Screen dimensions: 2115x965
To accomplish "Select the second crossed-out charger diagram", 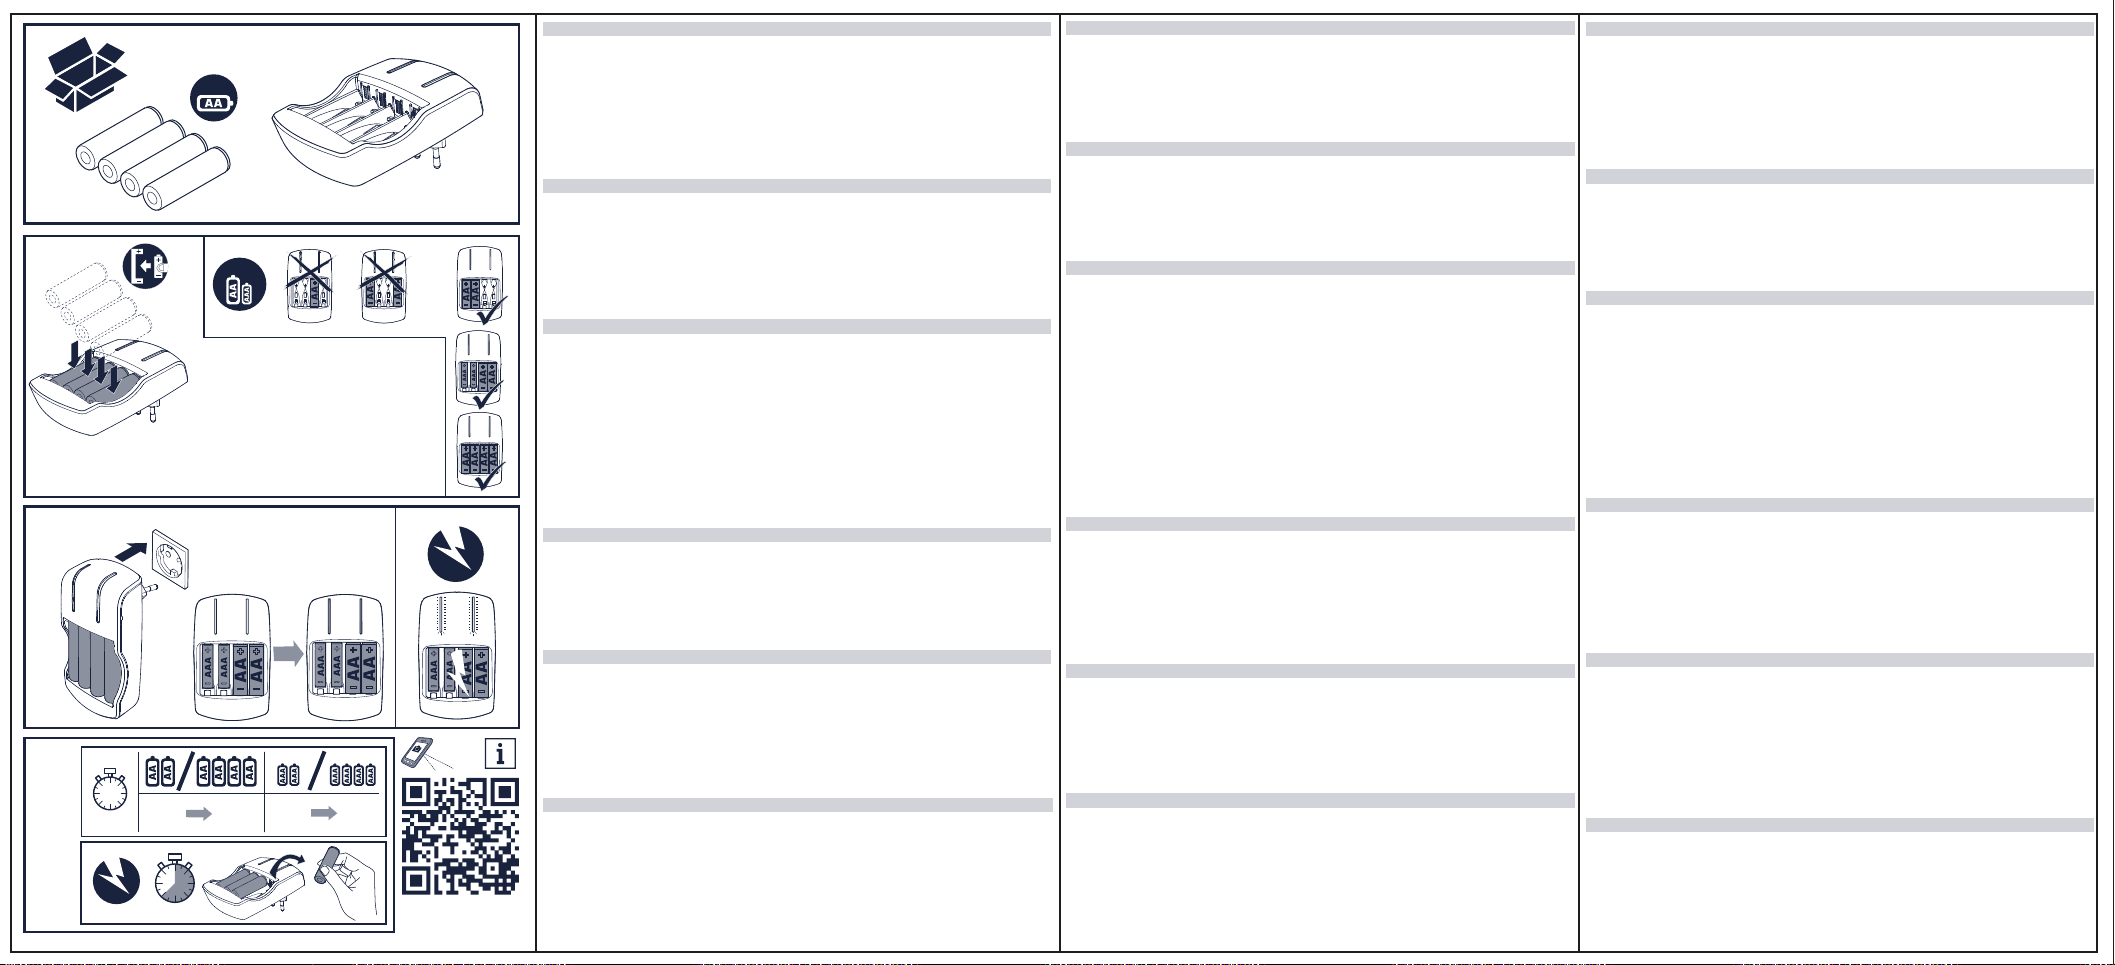I will coord(384,284).
